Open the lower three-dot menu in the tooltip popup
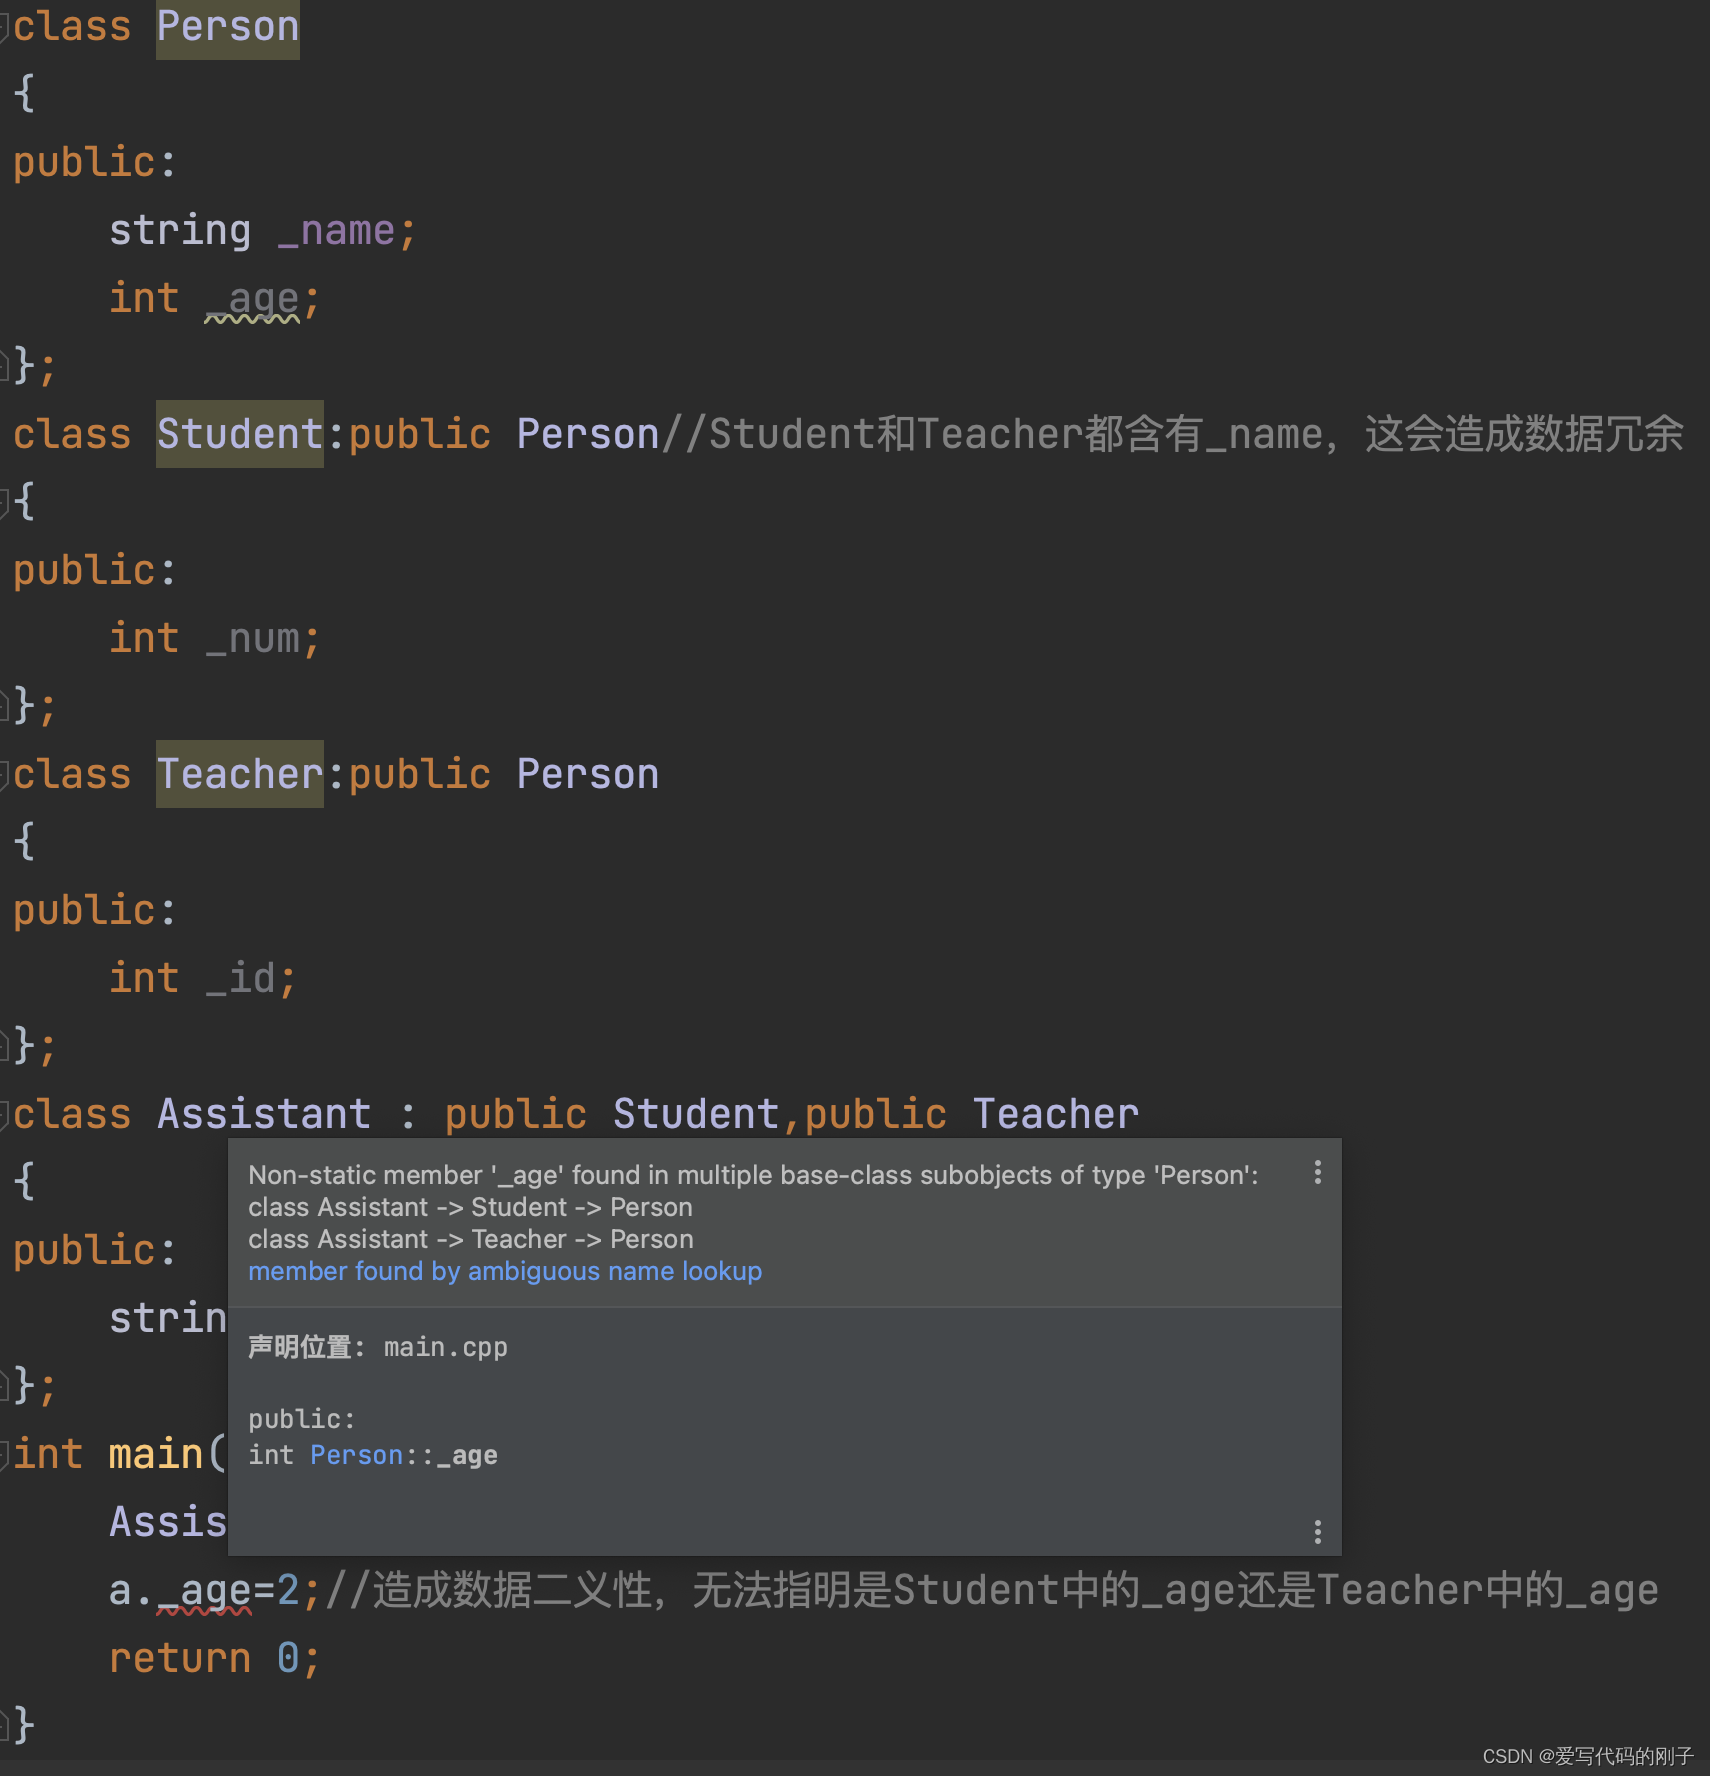 click(1317, 1531)
